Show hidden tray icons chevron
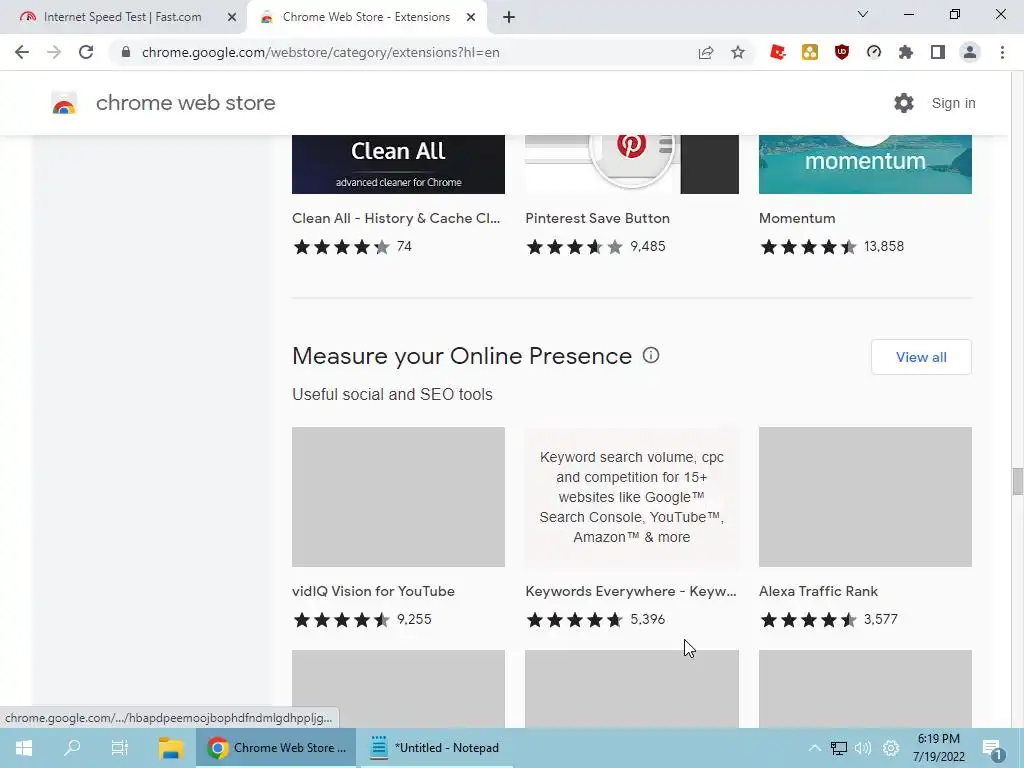Viewport: 1024px width, 768px height. point(814,748)
